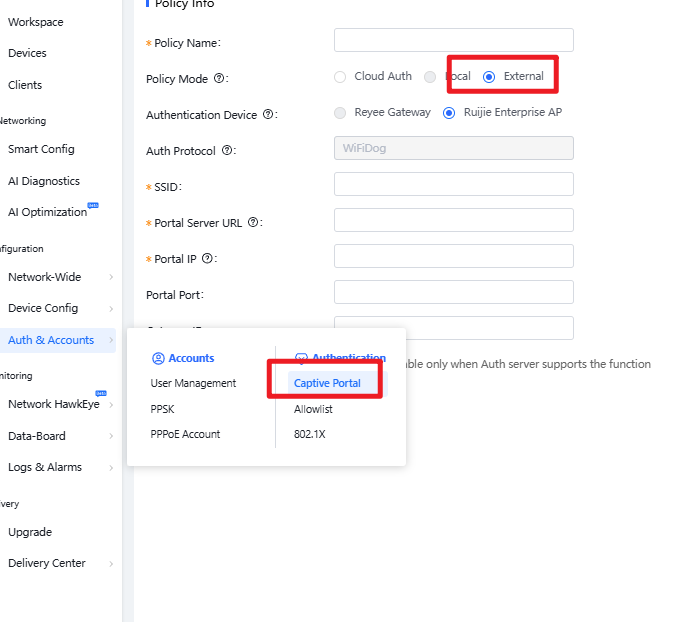Click the Accounts person icon in the flyout
The image size is (683, 622).
157,358
